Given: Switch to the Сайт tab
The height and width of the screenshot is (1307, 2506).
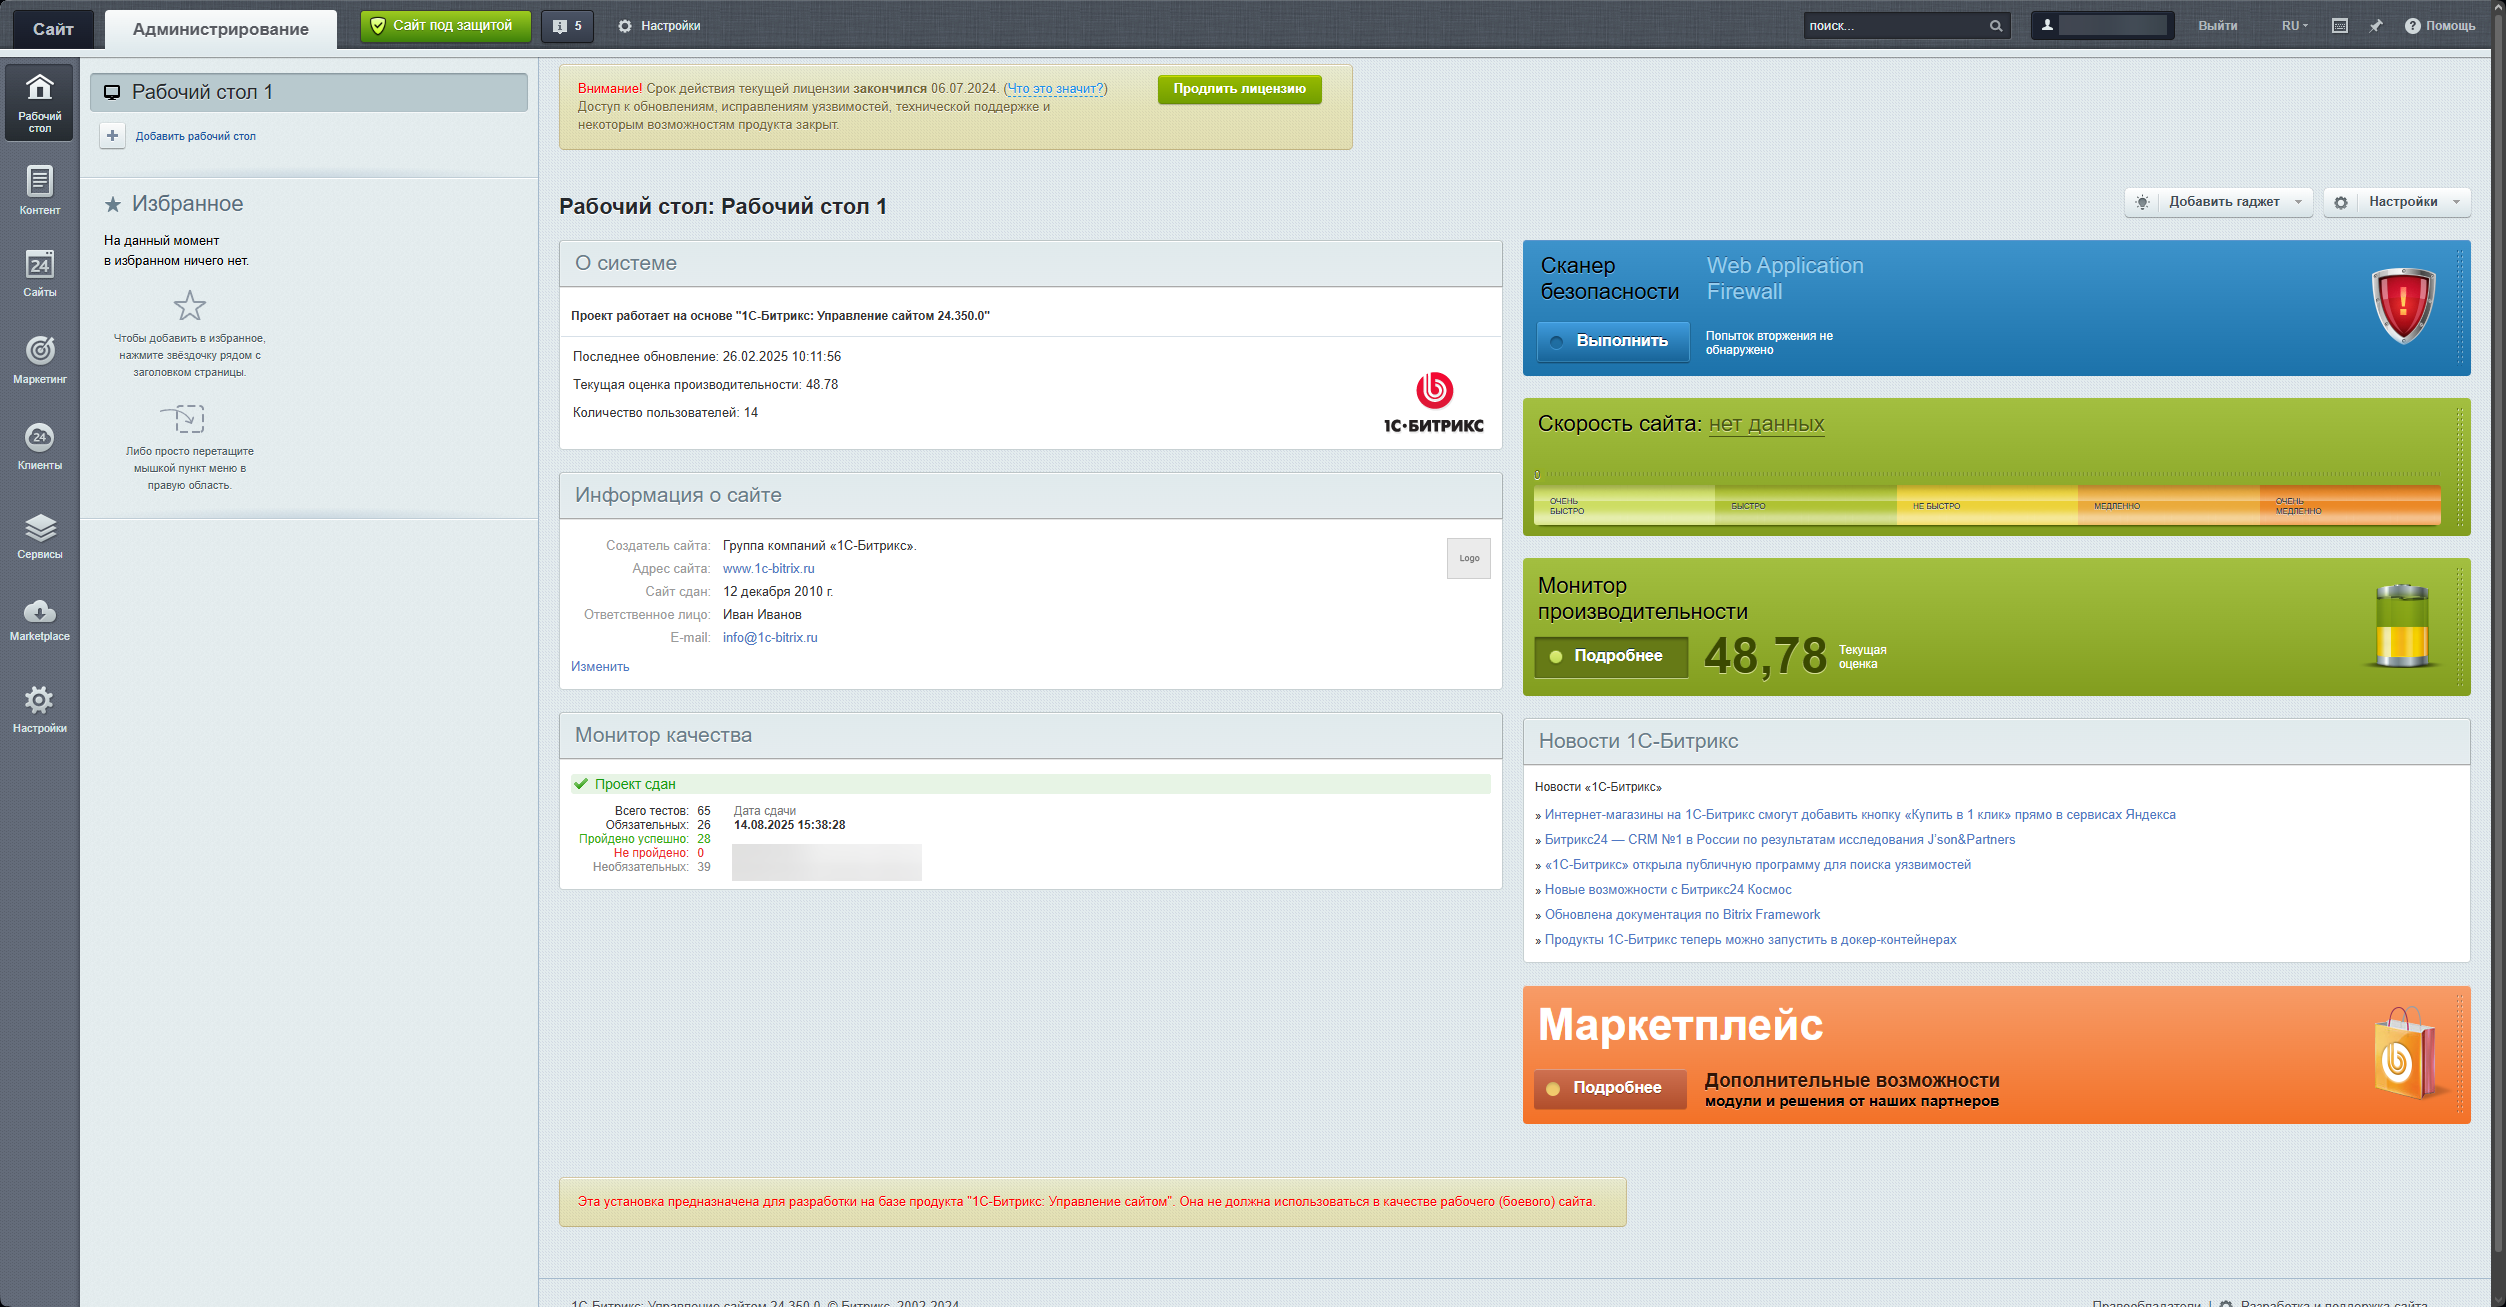Looking at the screenshot, I should (x=53, y=29).
